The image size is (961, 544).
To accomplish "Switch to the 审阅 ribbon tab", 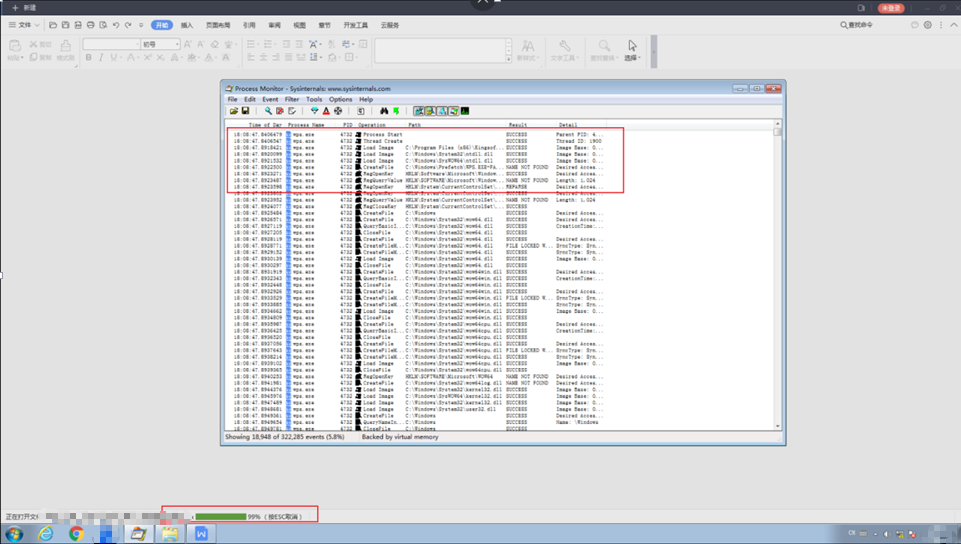I will point(274,25).
